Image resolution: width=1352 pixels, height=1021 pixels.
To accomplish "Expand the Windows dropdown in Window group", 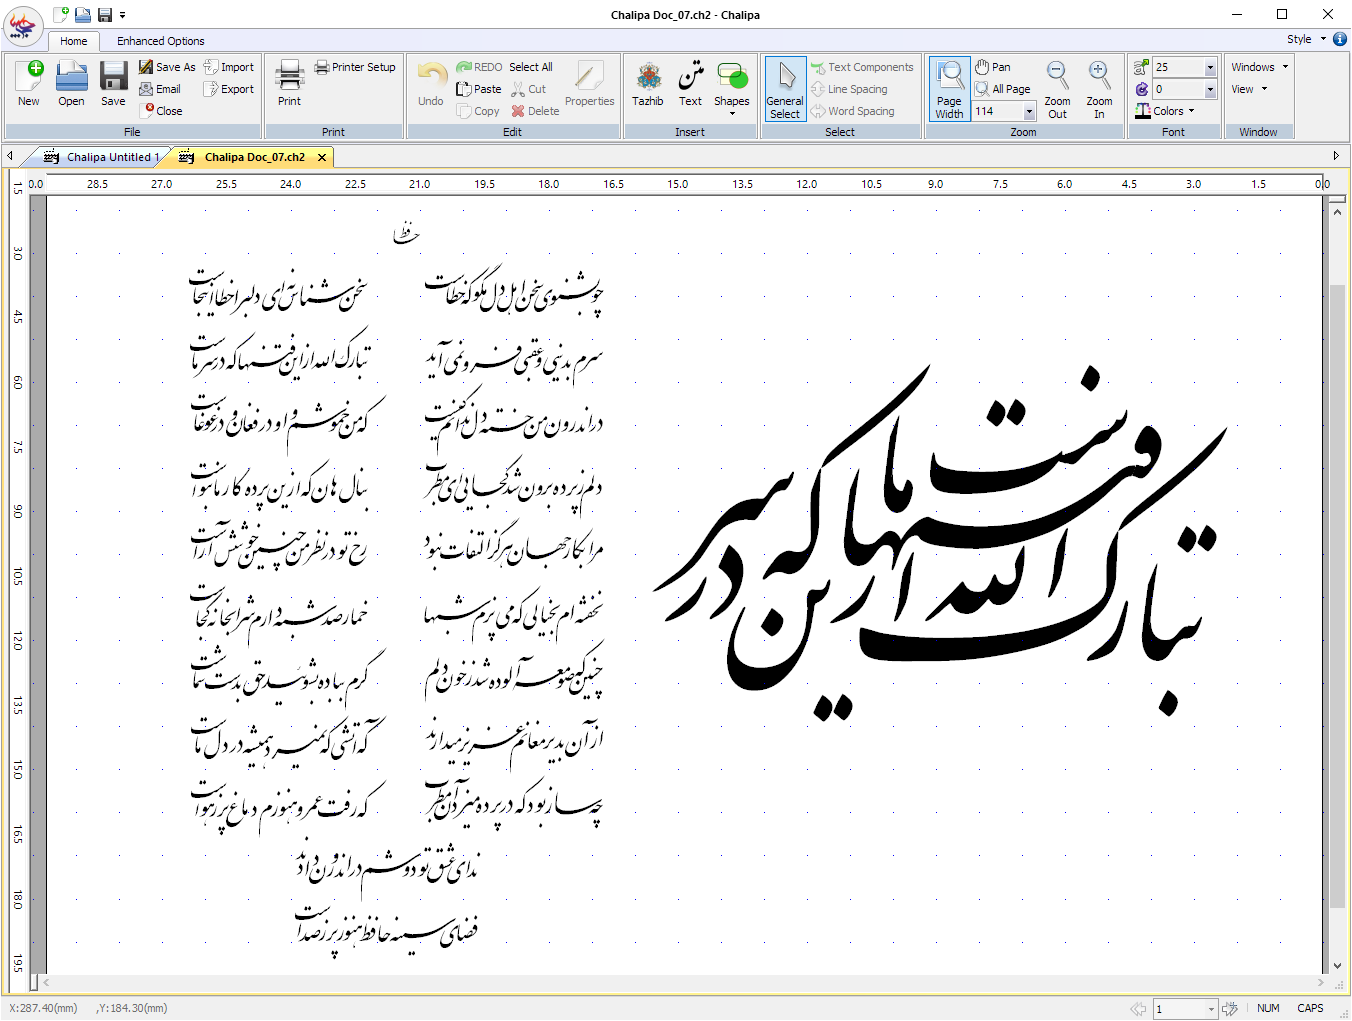I will tap(1257, 66).
